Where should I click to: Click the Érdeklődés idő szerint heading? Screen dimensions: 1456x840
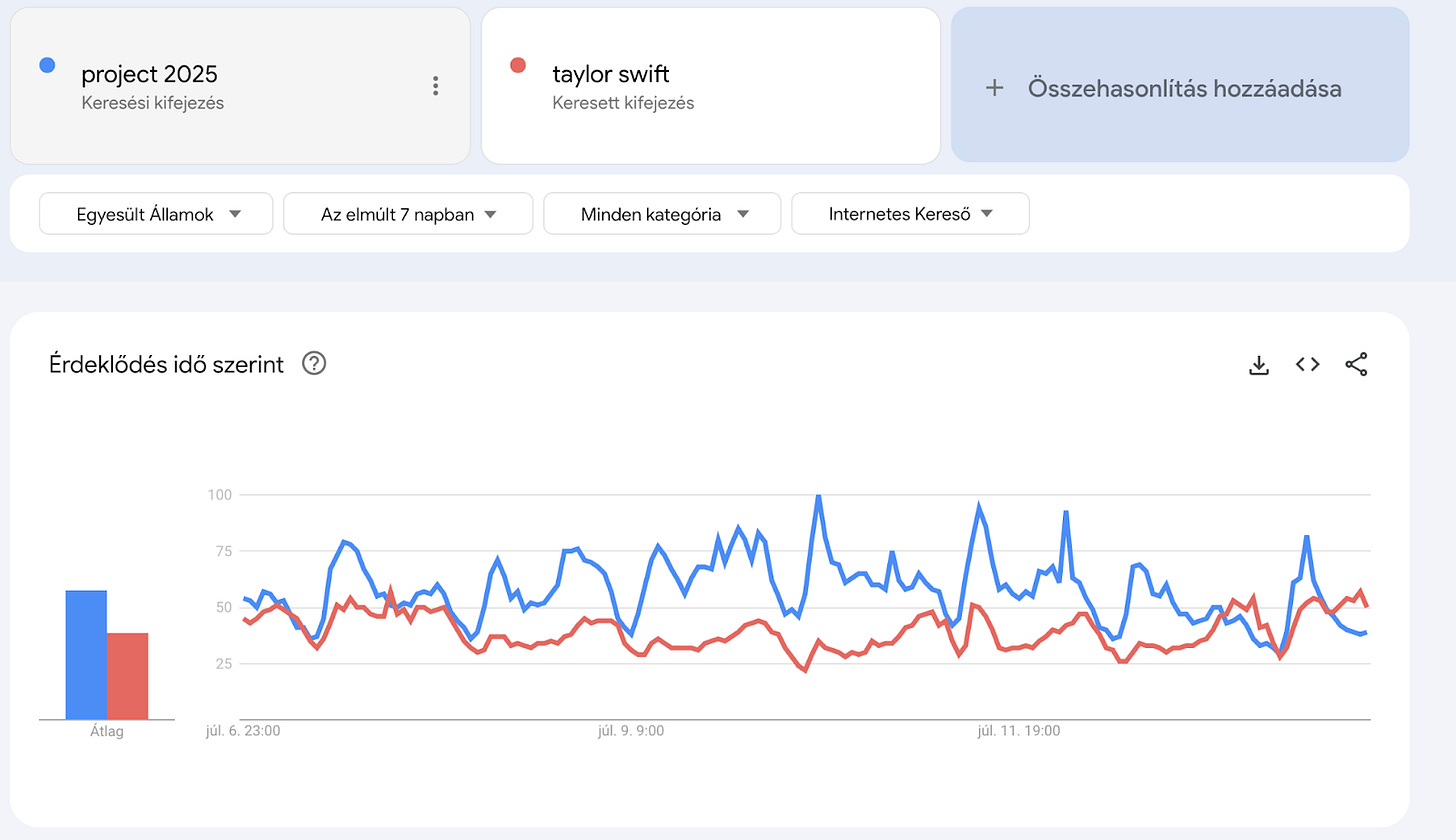(x=166, y=365)
